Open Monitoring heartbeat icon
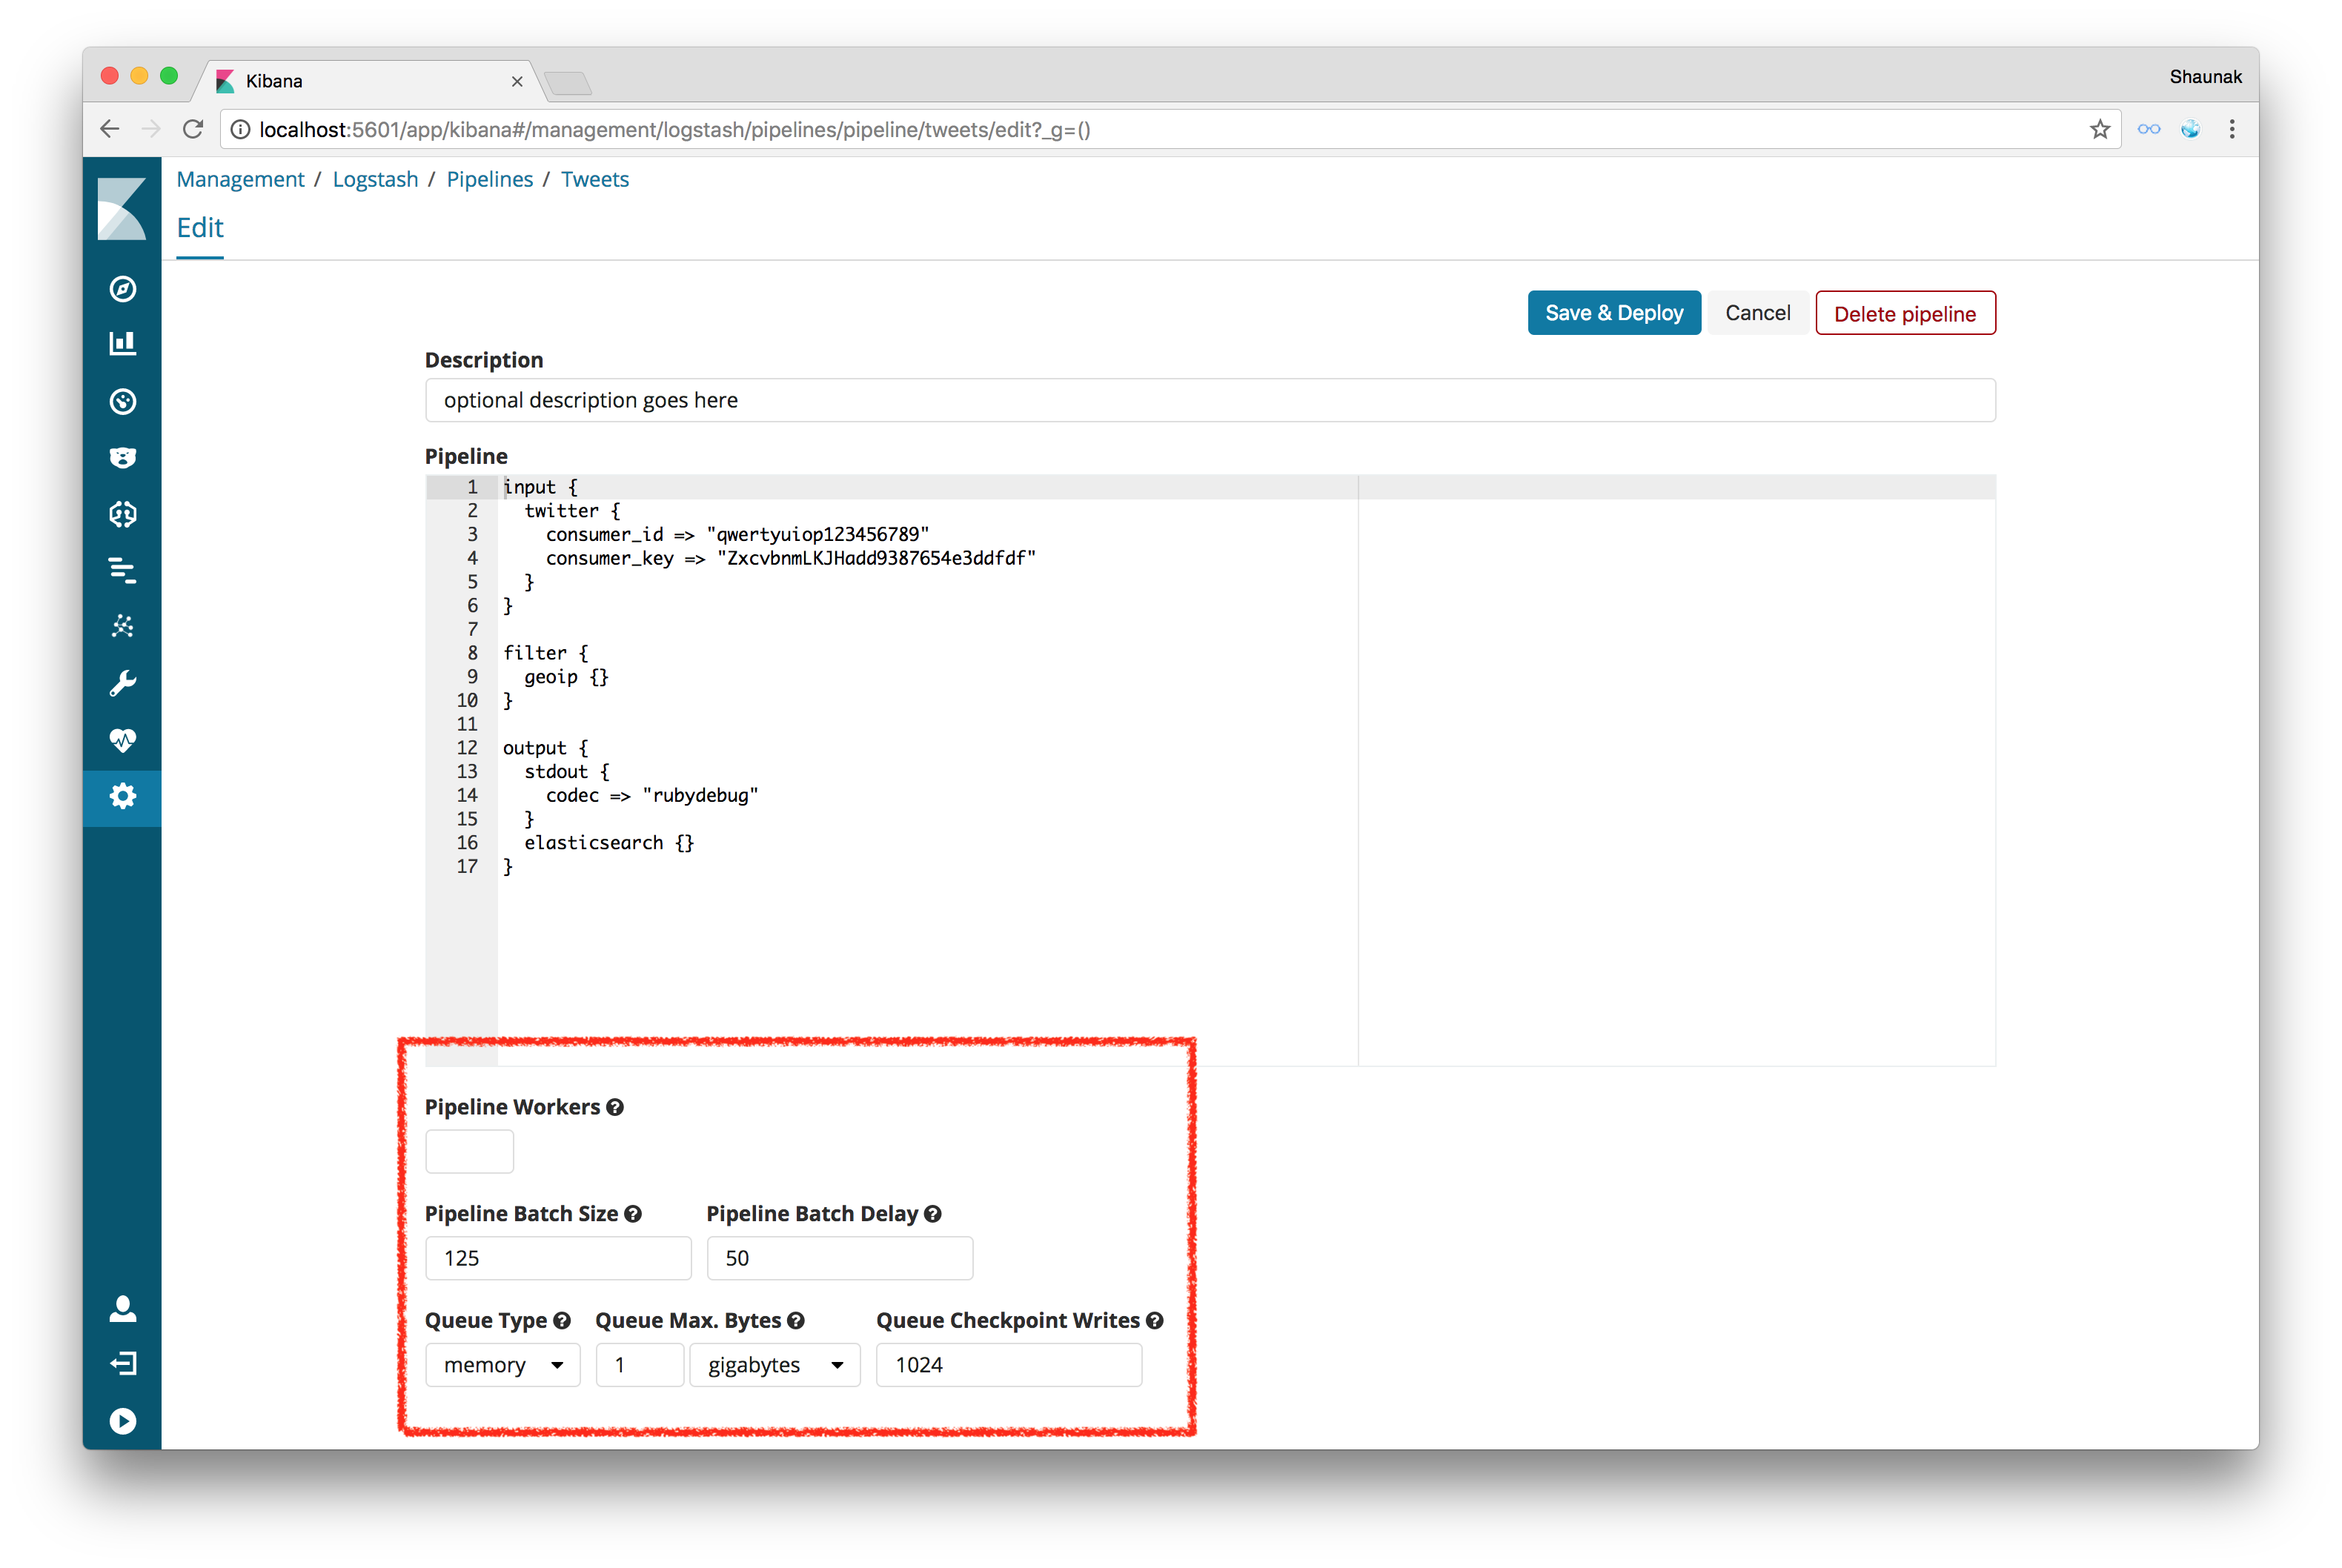 122,740
